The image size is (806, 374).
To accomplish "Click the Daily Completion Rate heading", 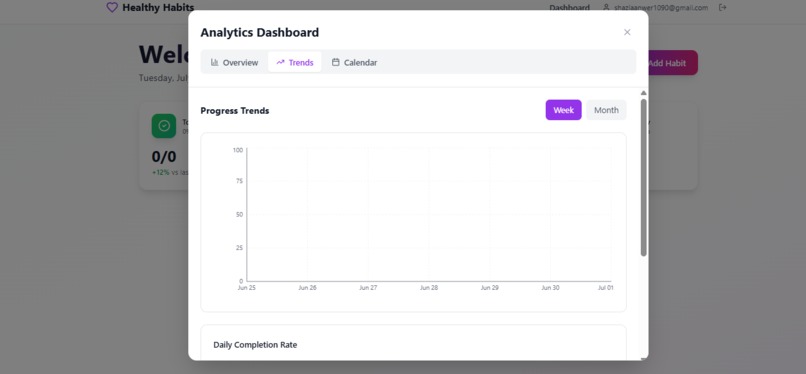I will (x=255, y=345).
